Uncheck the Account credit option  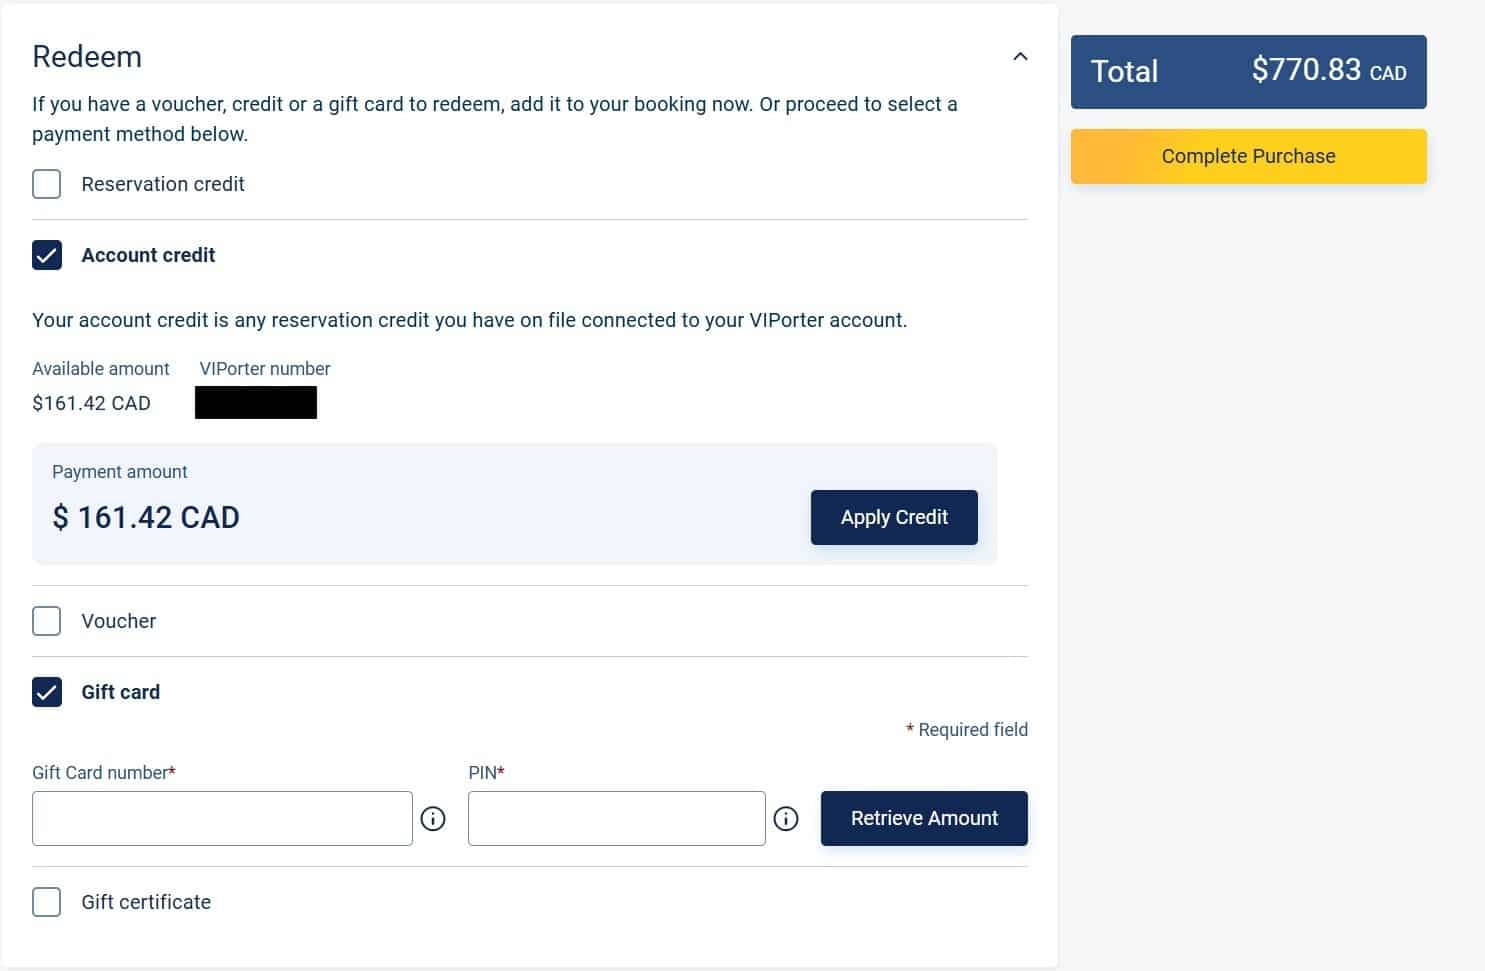pos(46,255)
